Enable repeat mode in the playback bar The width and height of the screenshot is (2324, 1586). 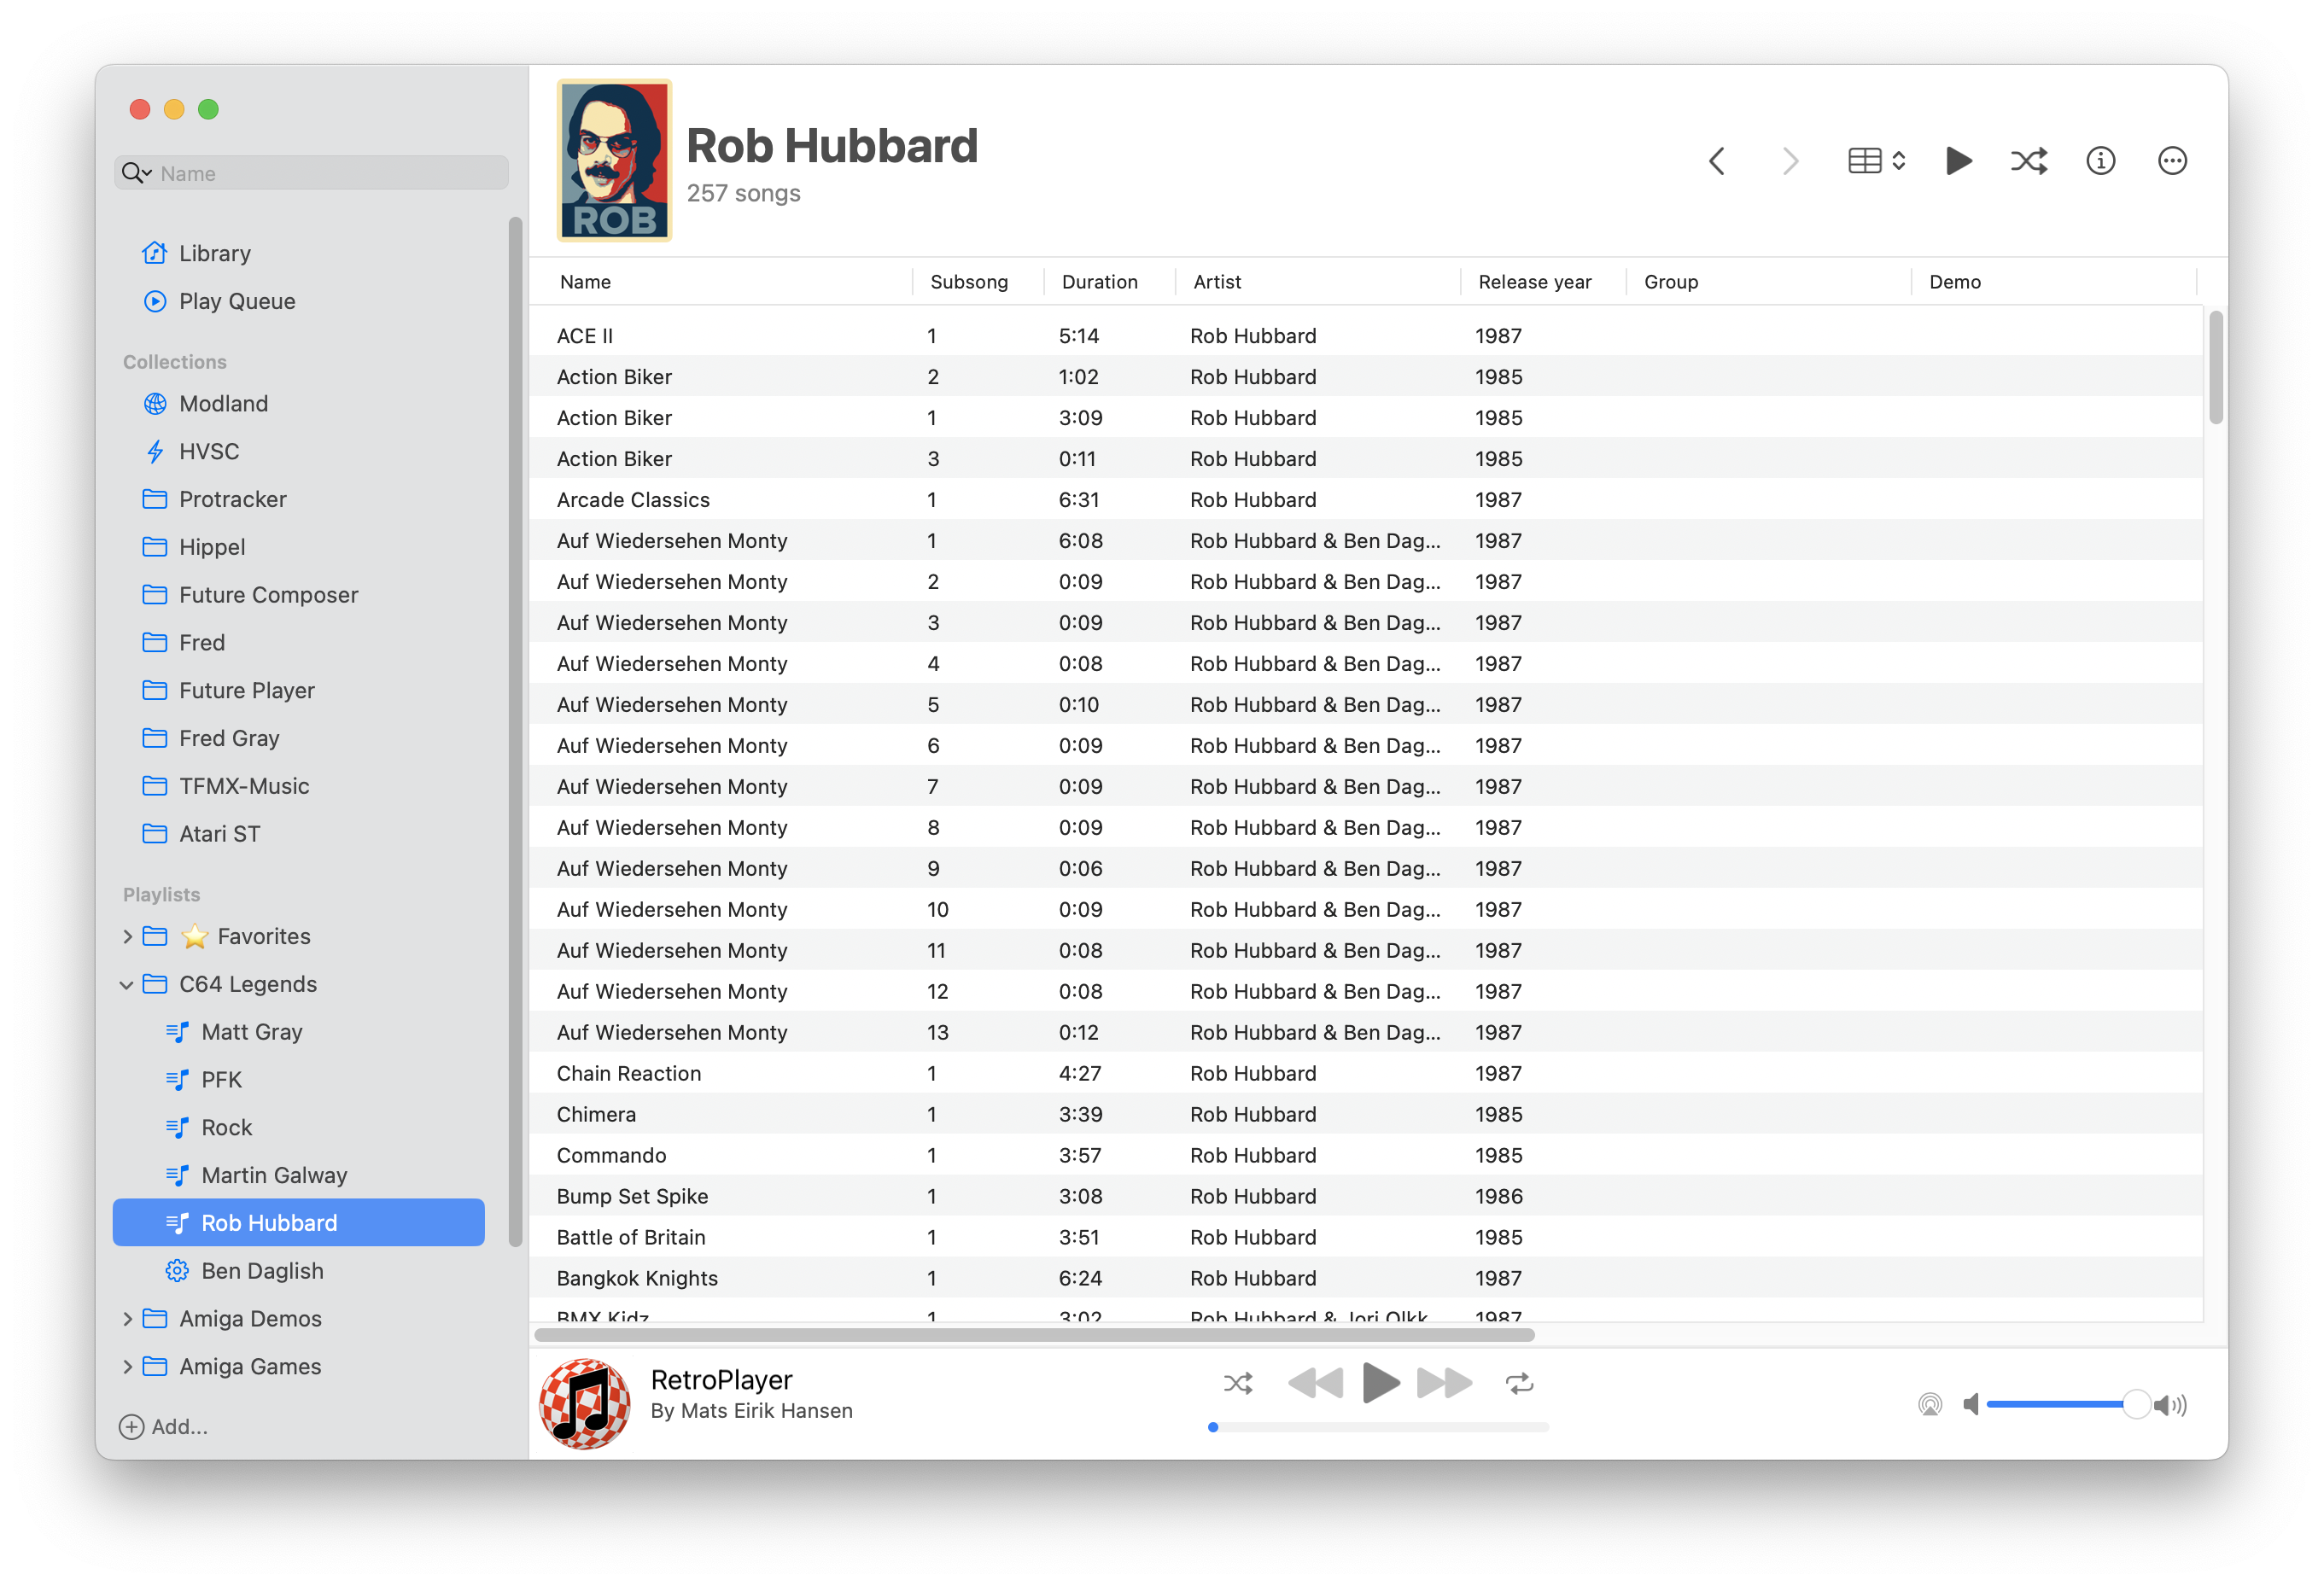pos(1519,1383)
